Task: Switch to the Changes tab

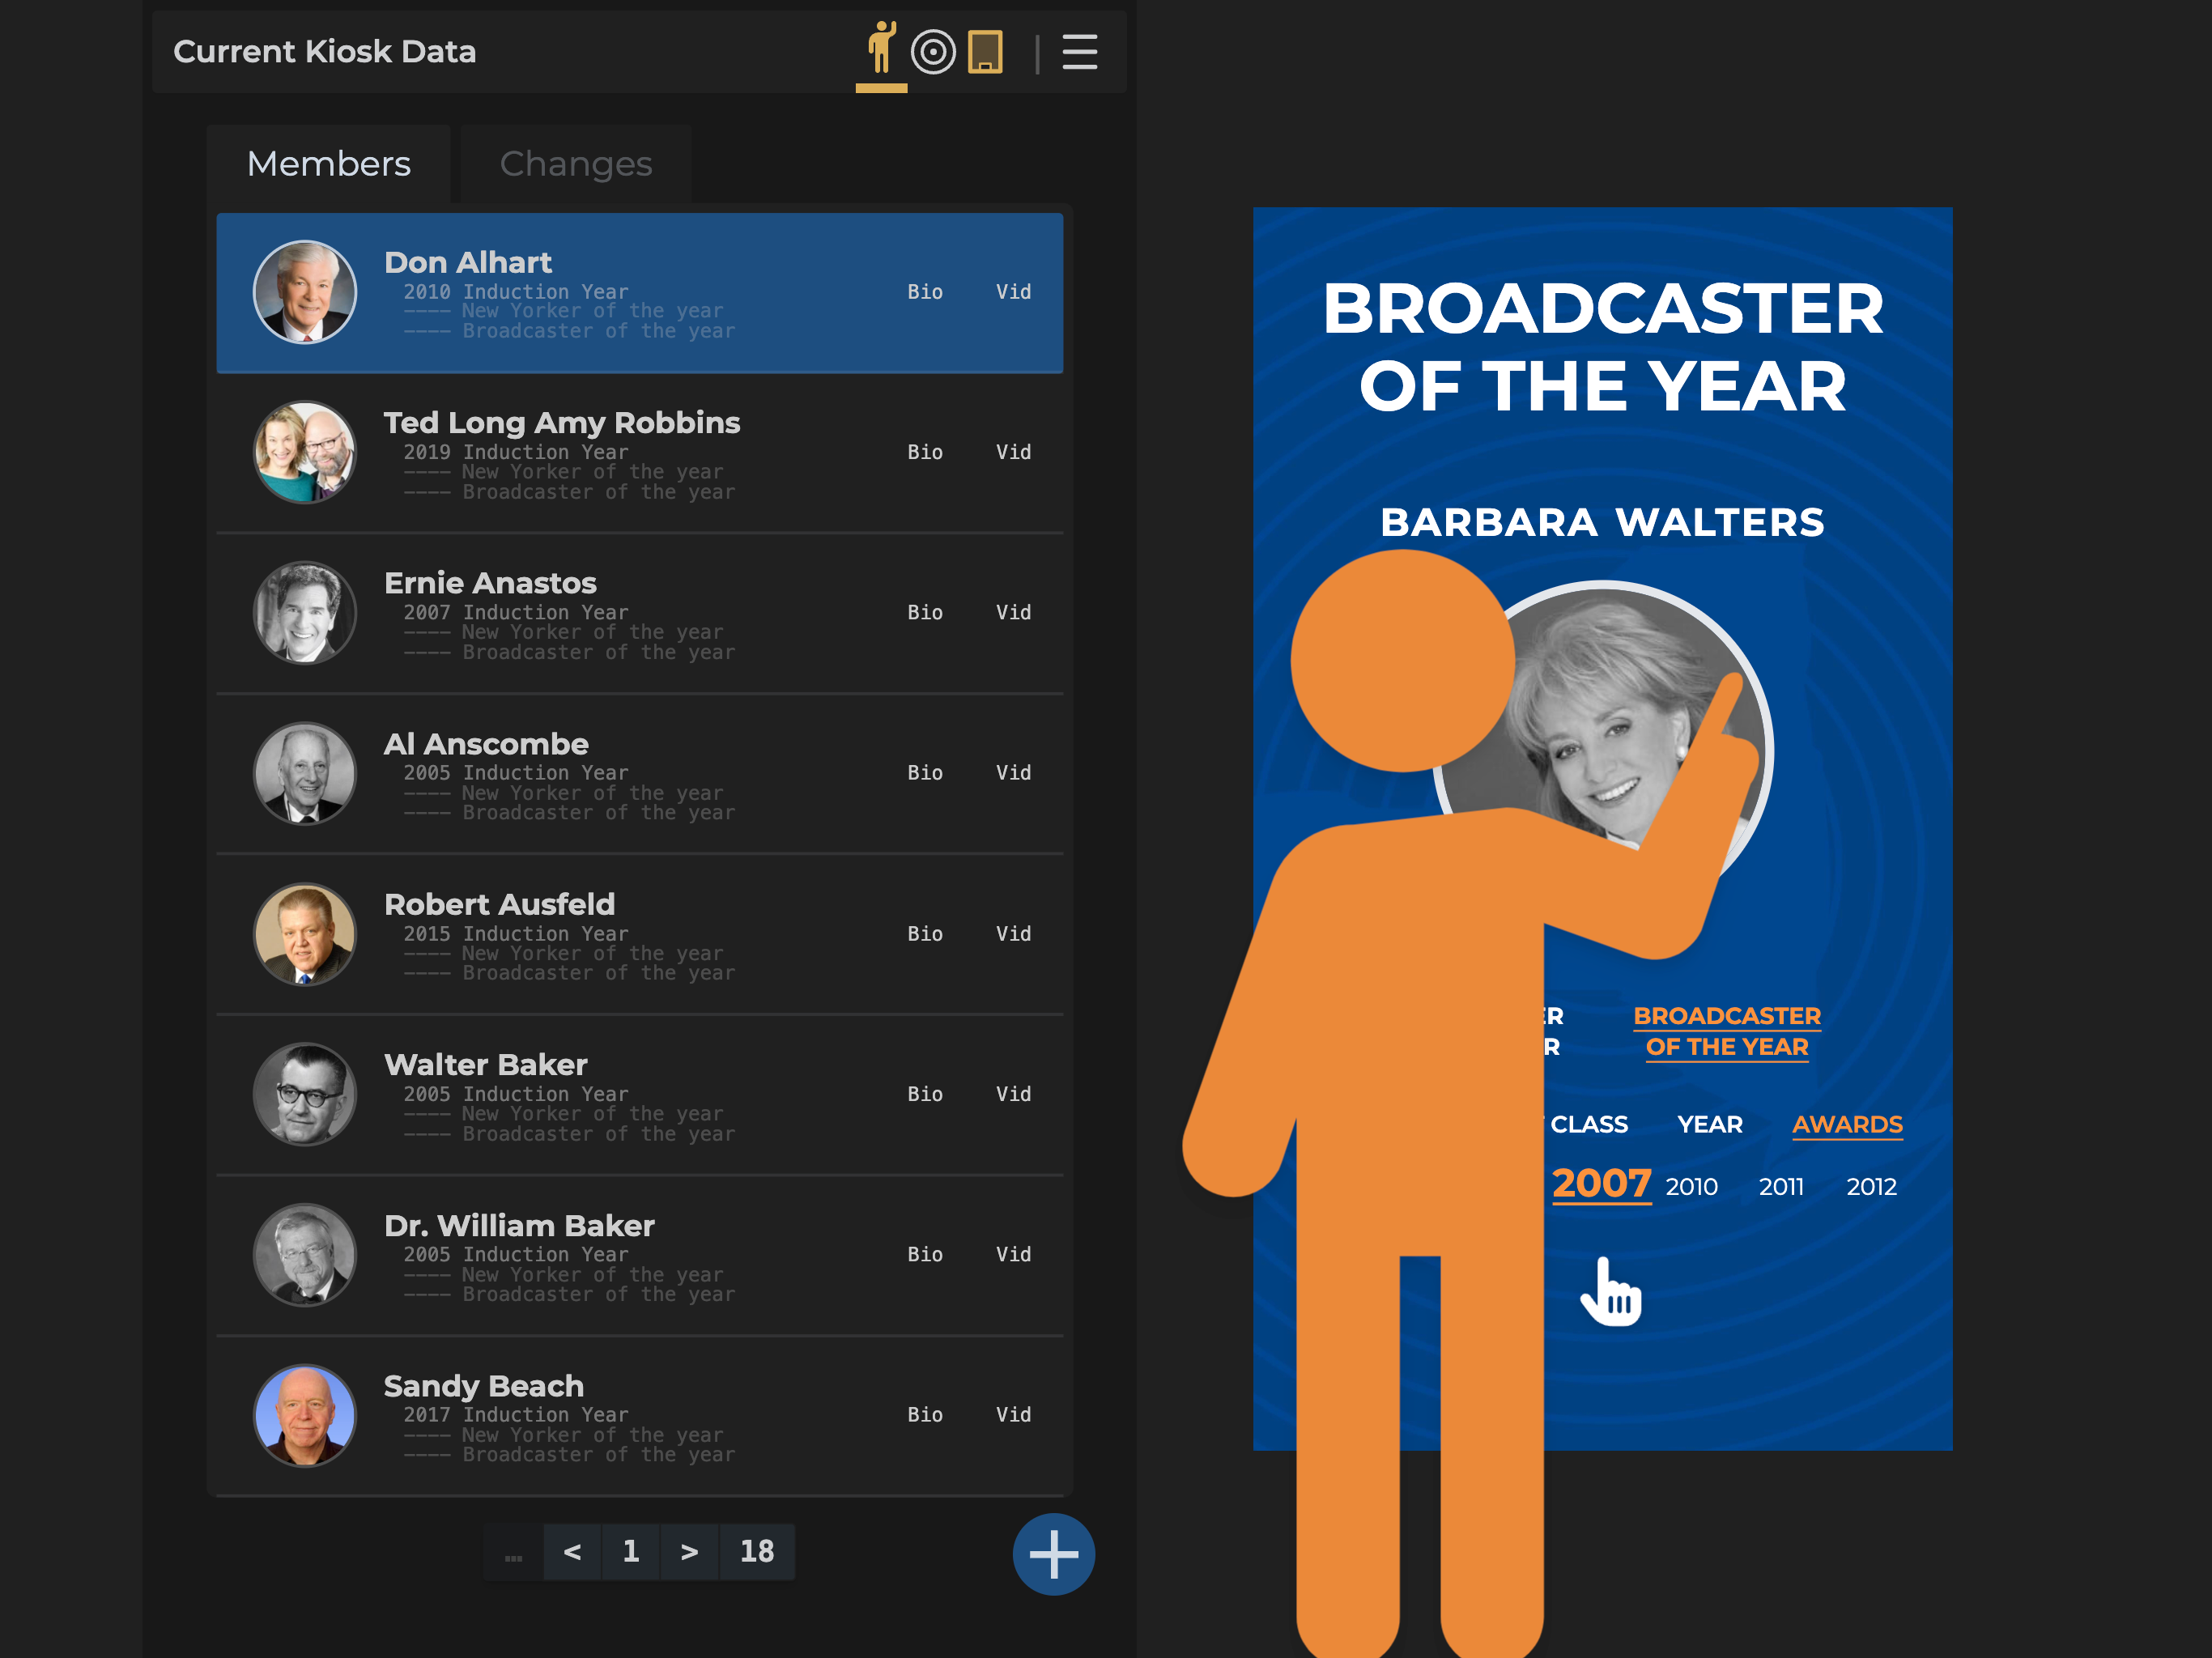Action: coord(575,164)
